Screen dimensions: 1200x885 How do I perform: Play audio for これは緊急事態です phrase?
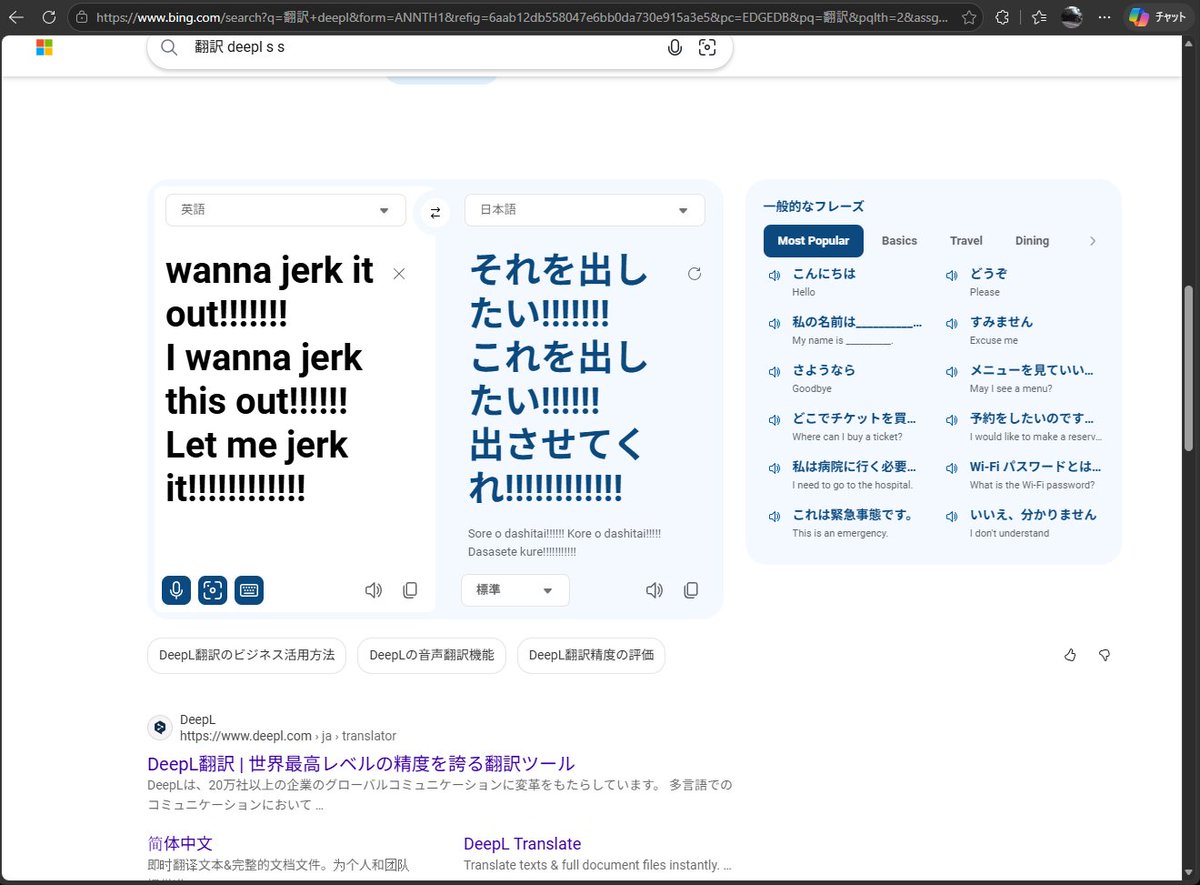point(773,517)
